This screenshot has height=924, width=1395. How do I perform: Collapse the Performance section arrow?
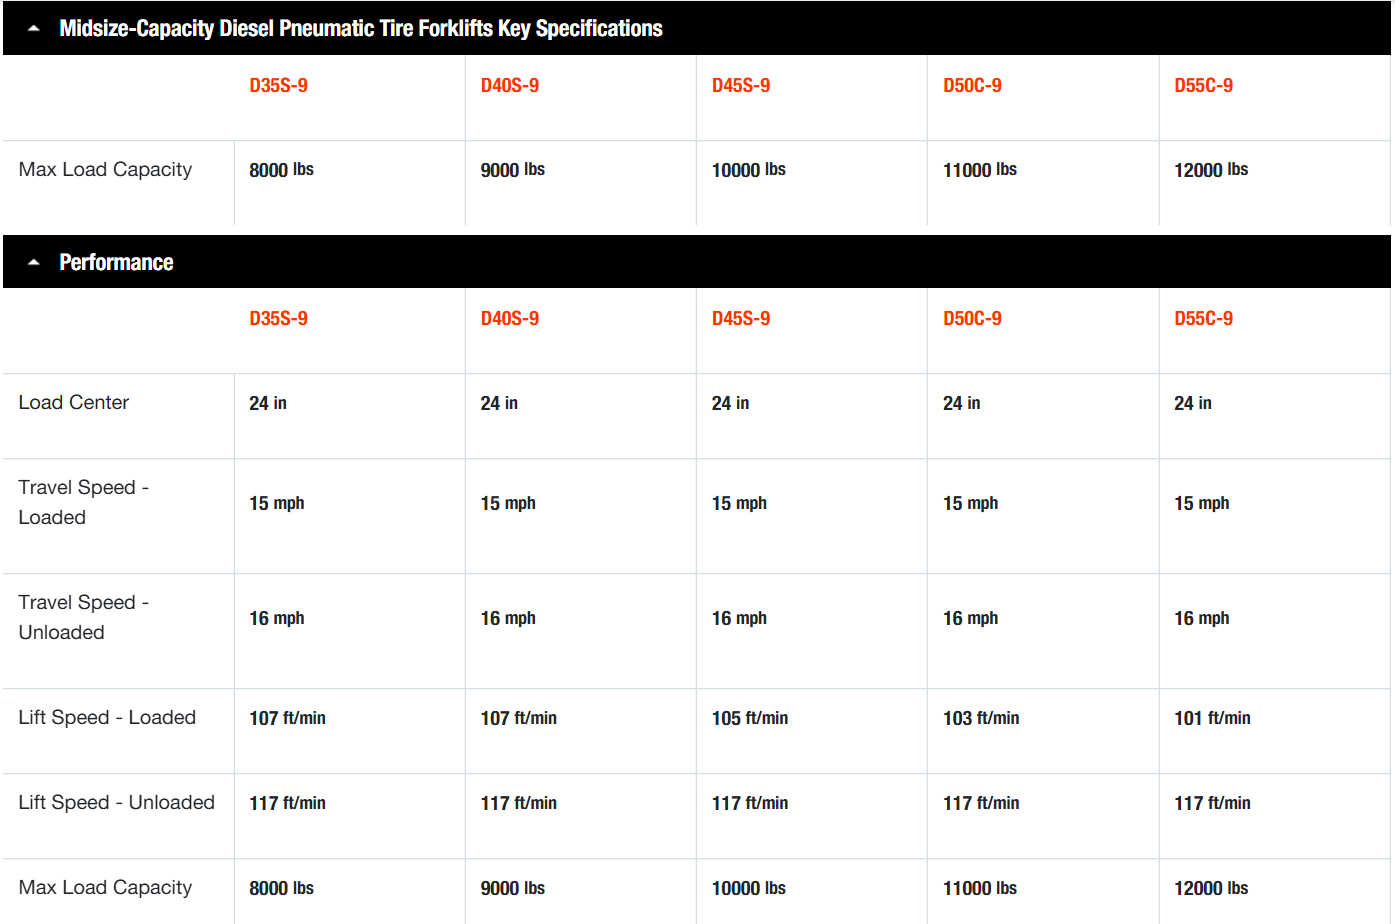tap(34, 263)
